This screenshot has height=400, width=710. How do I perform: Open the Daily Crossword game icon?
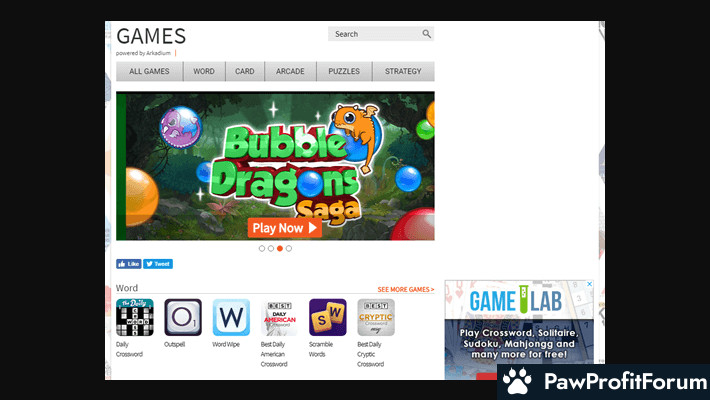coord(134,317)
